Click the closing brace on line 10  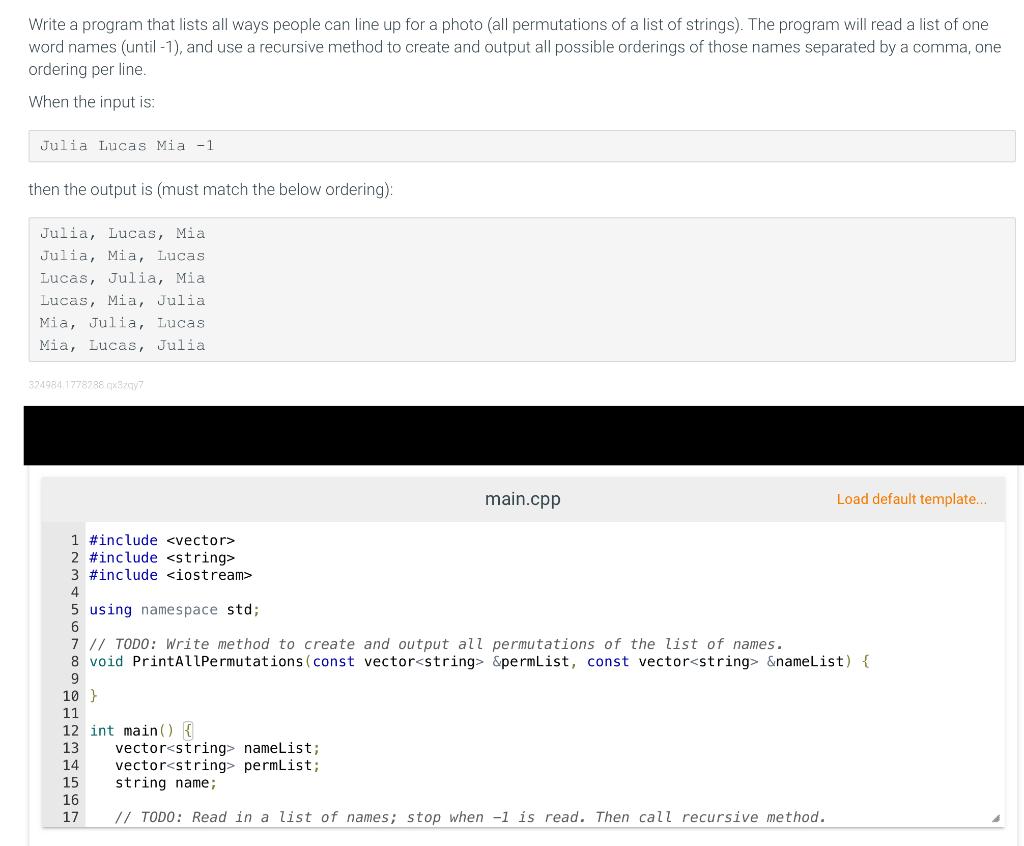coord(91,696)
